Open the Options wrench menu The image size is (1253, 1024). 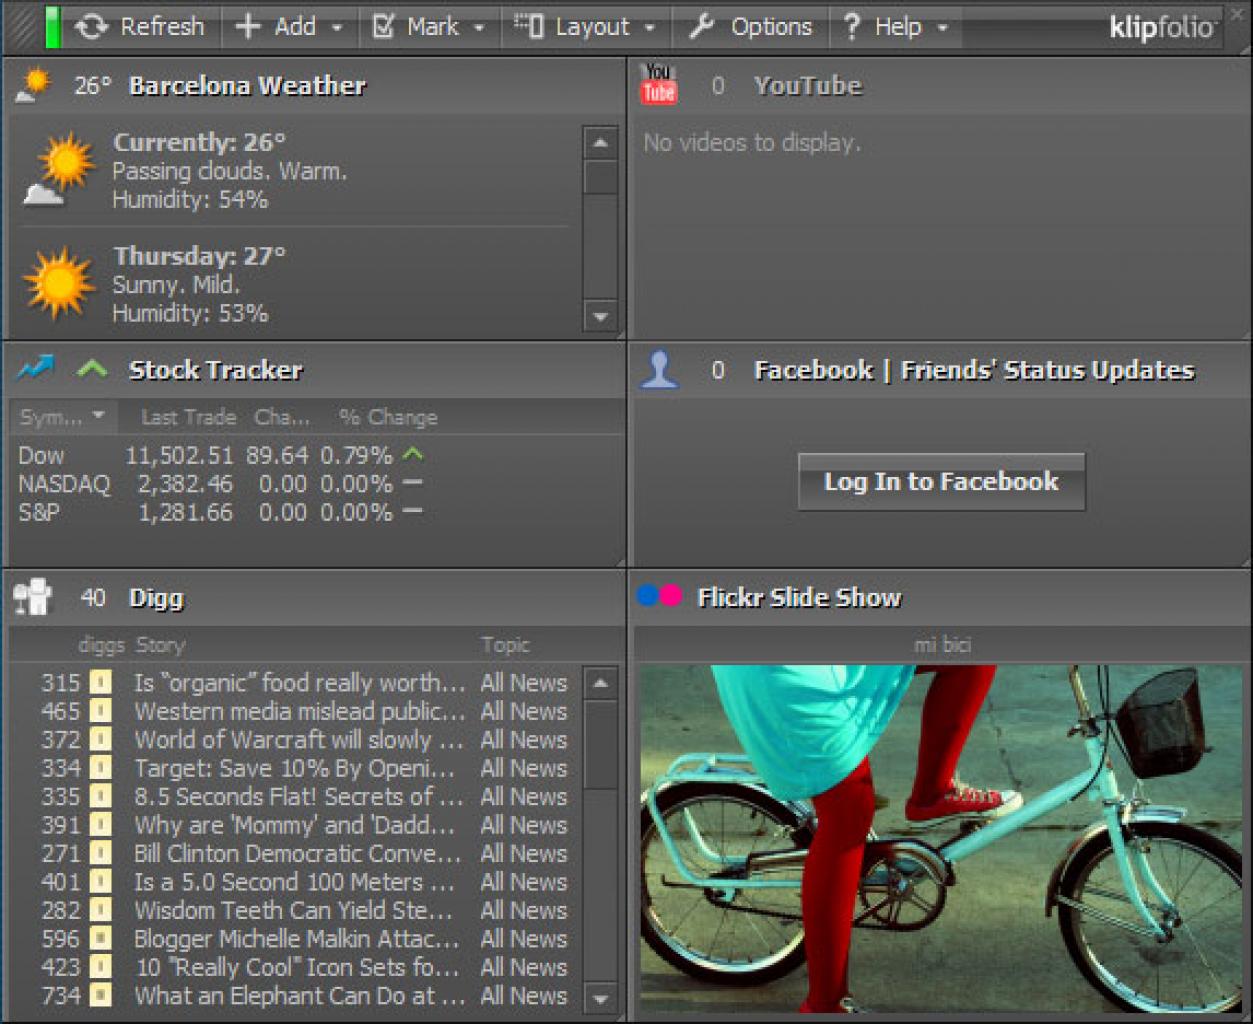[x=750, y=27]
